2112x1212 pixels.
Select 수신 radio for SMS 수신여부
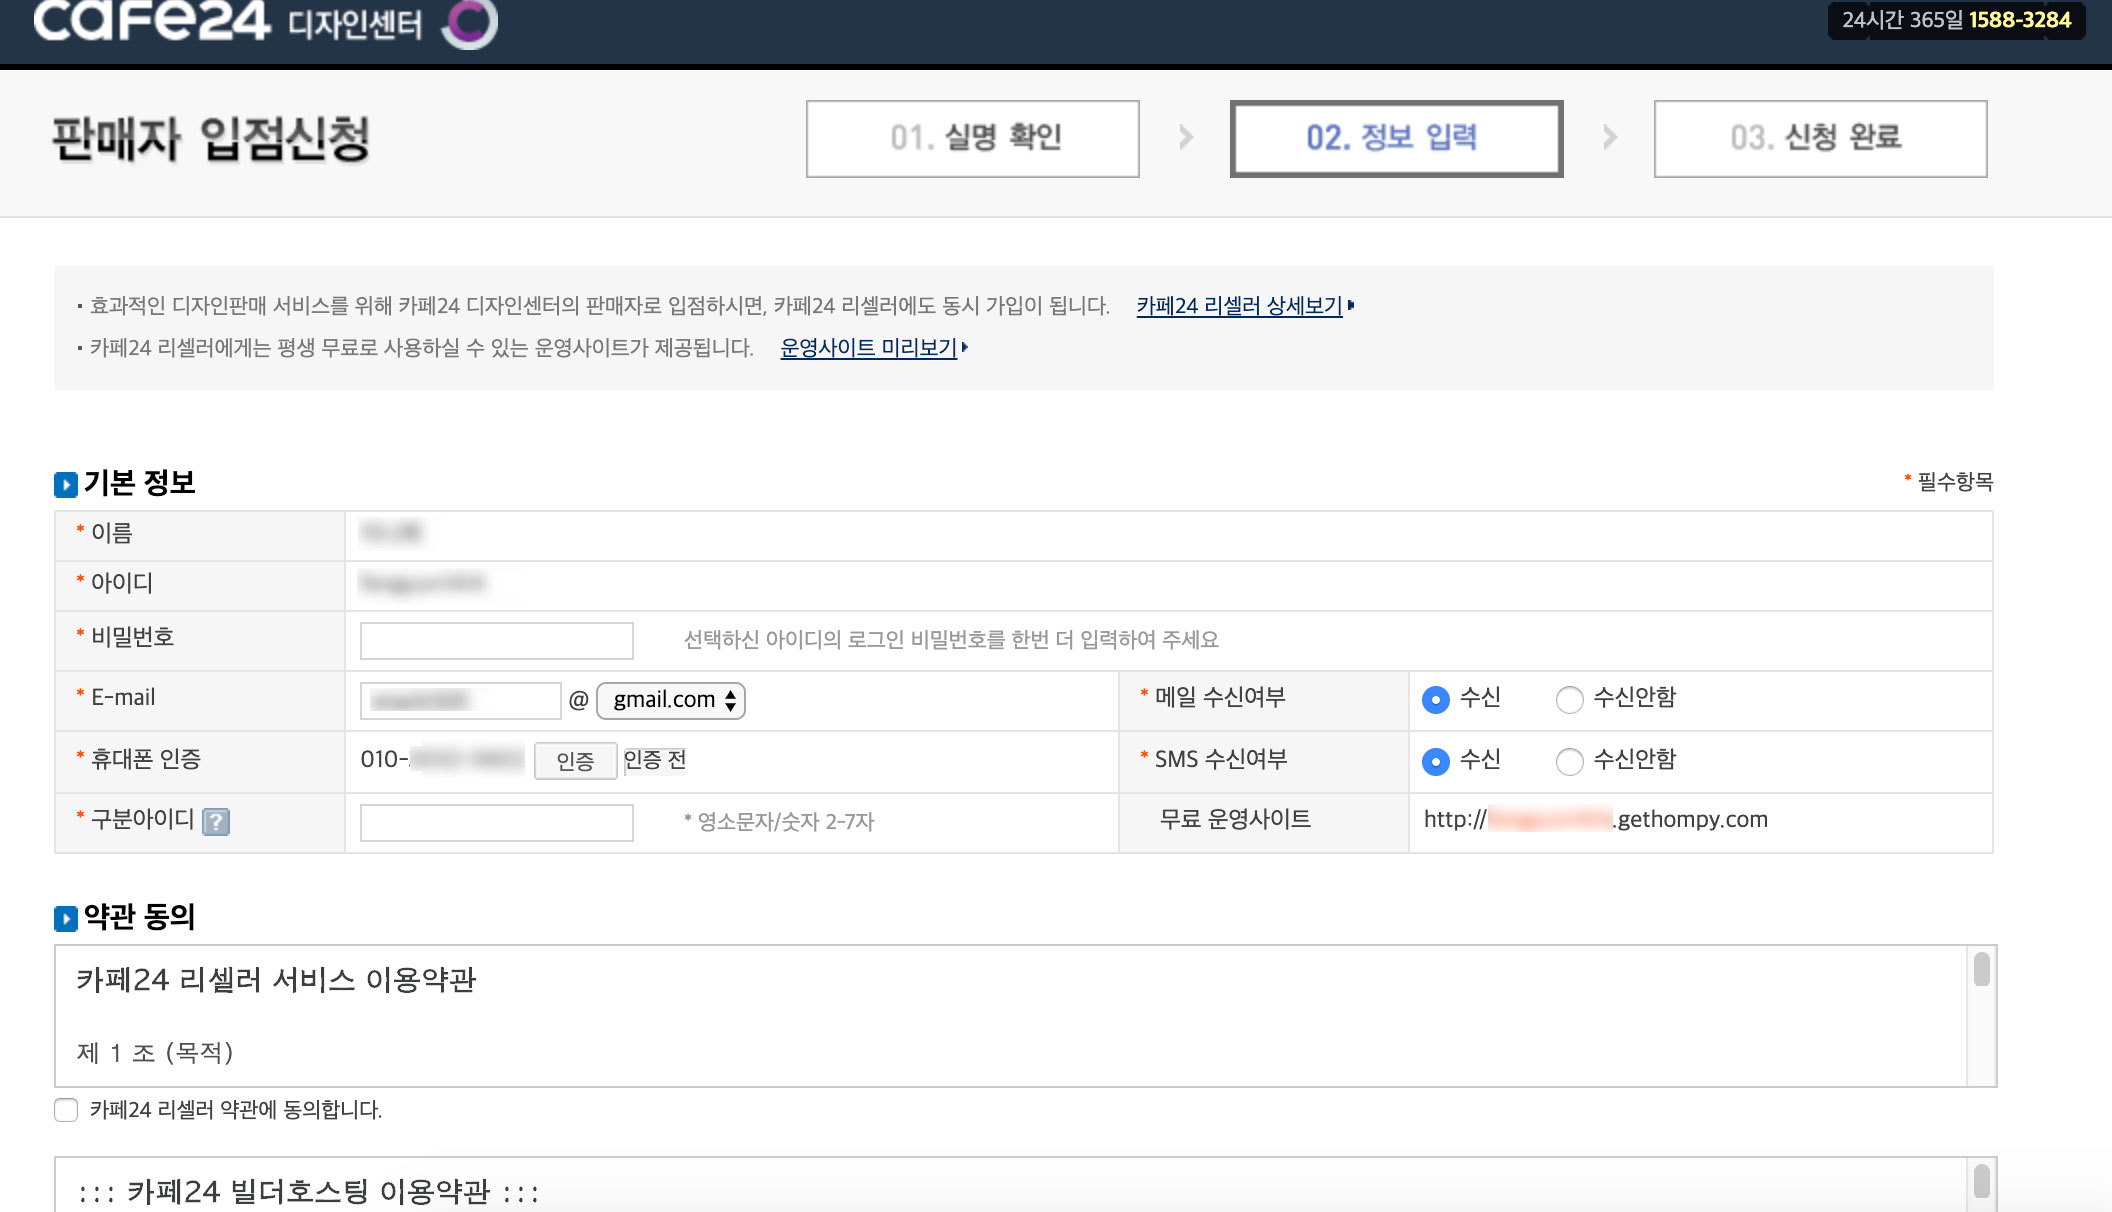click(1435, 762)
